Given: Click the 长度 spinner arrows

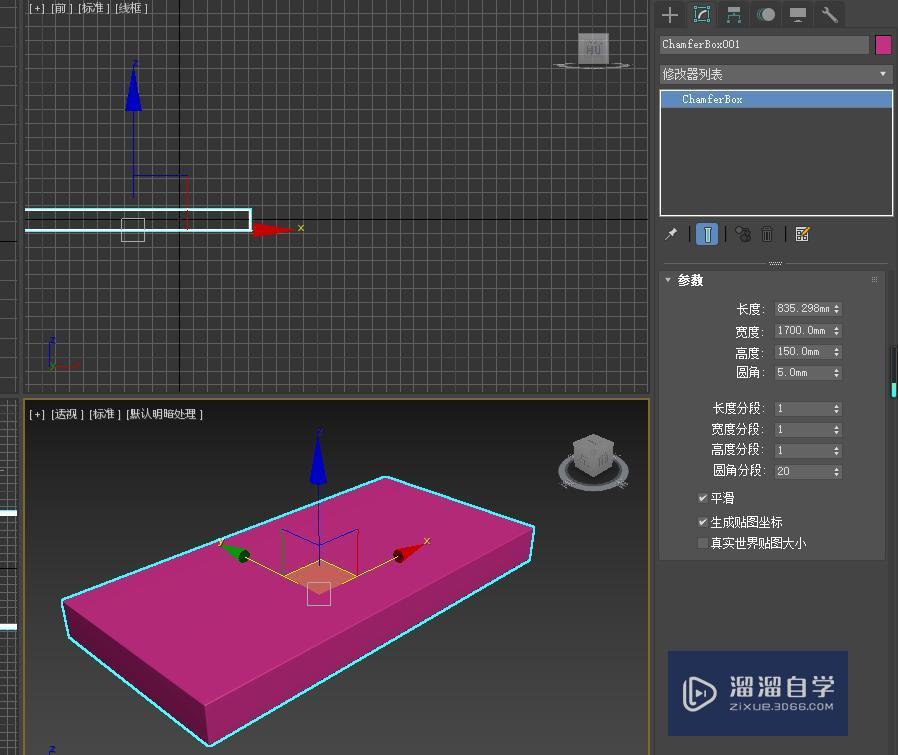Looking at the screenshot, I should coord(837,309).
